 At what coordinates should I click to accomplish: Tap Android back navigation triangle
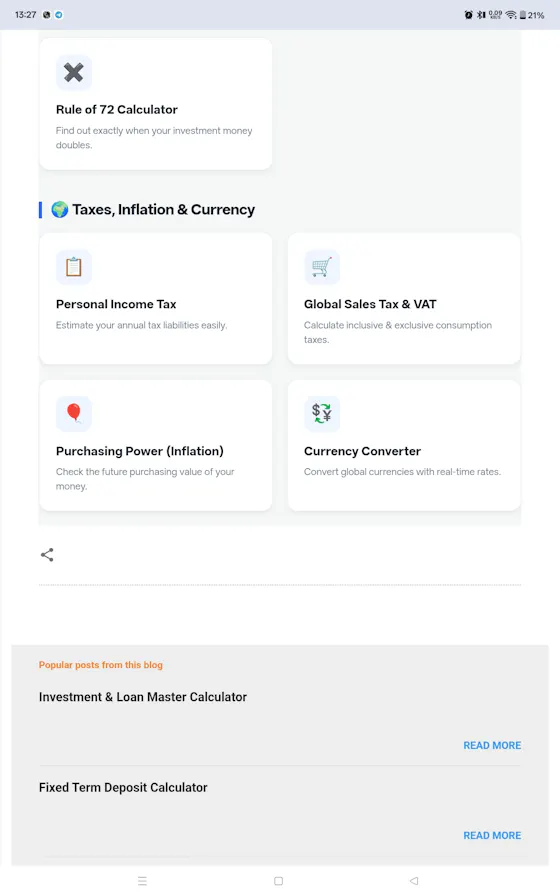tap(414, 881)
